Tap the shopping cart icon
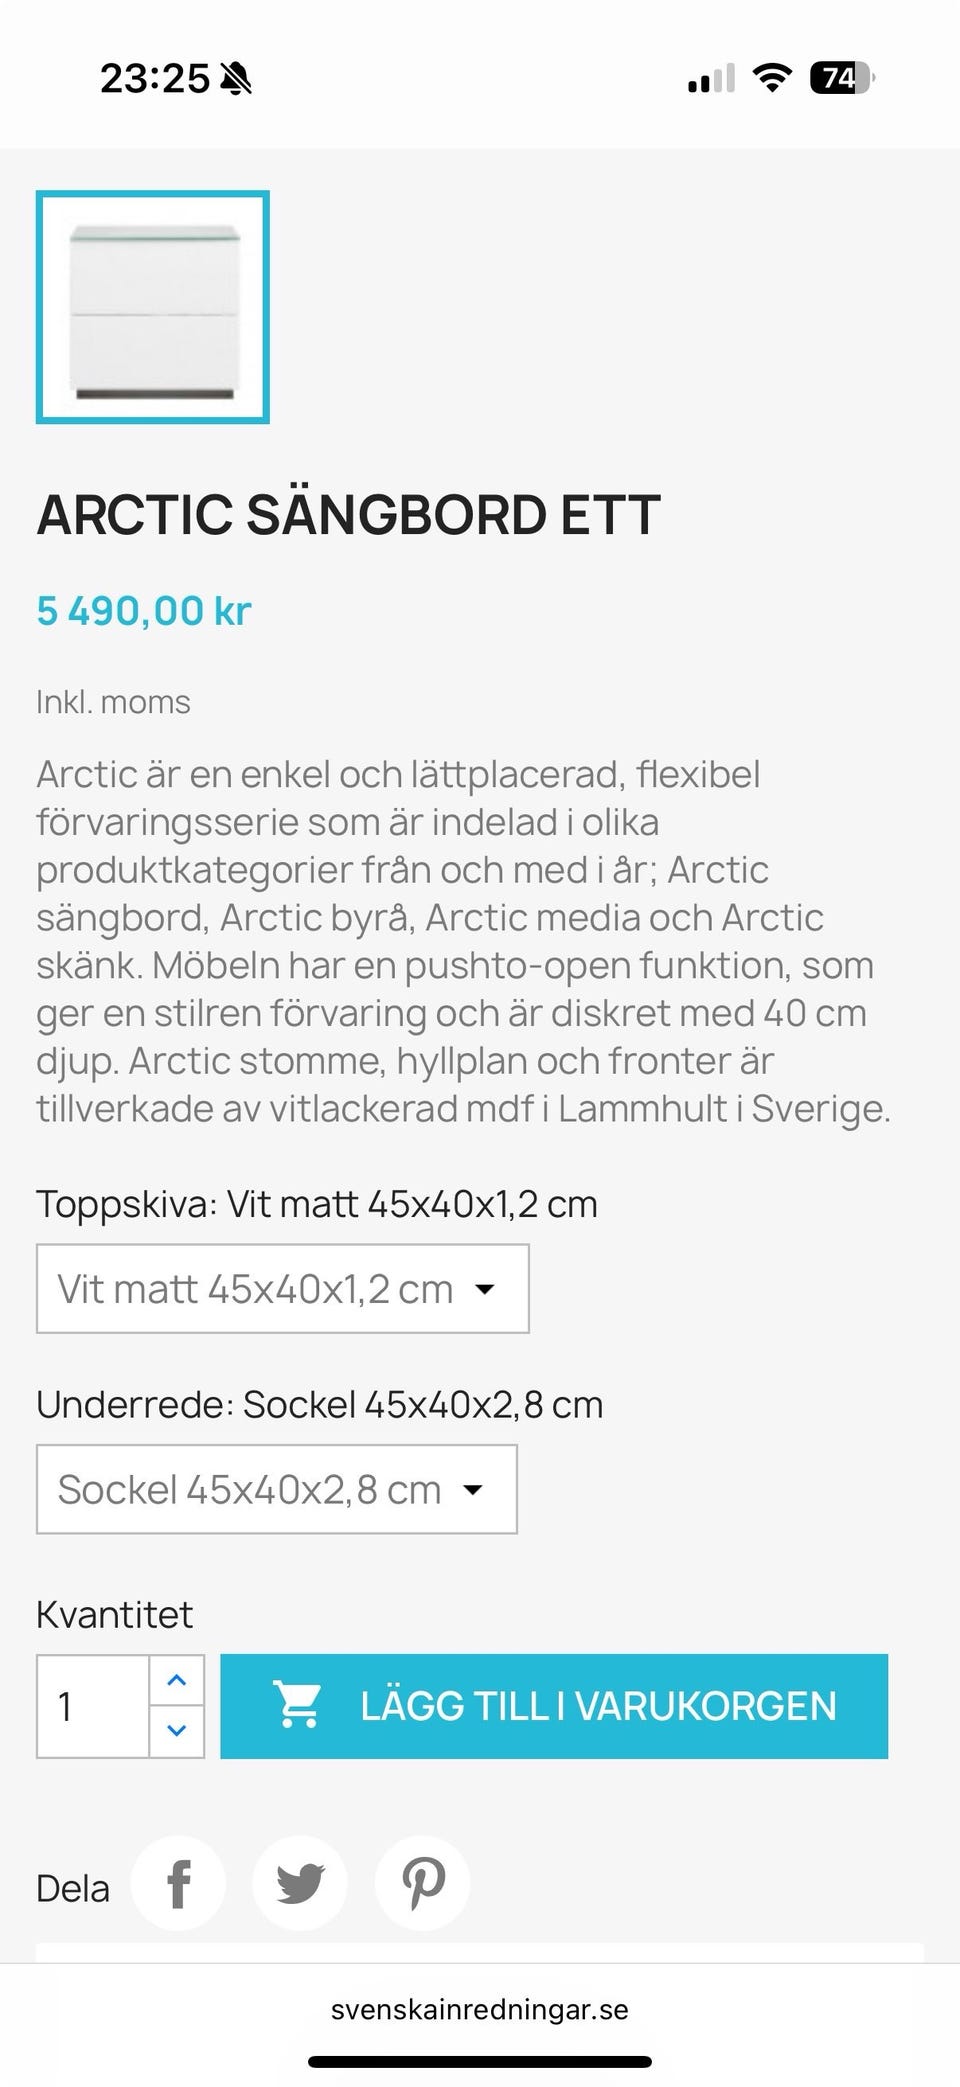This screenshot has height=2087, width=960. click(x=297, y=1706)
